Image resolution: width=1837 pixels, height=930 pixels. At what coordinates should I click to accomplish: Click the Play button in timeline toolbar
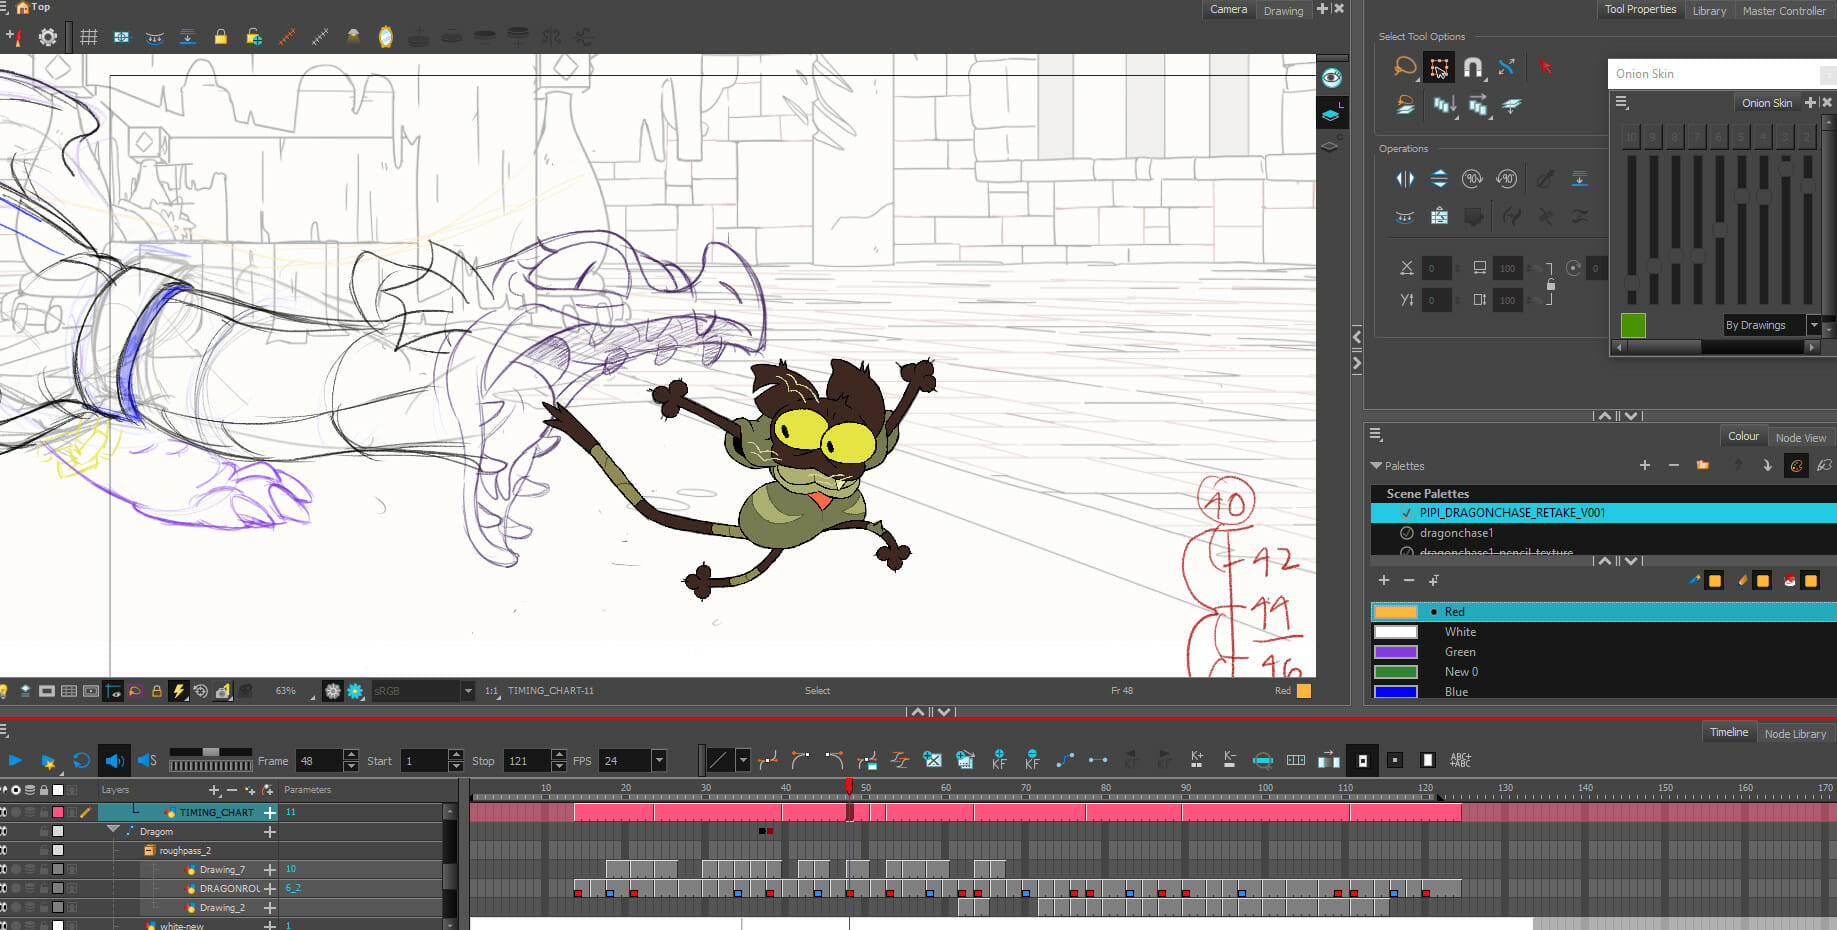15,761
